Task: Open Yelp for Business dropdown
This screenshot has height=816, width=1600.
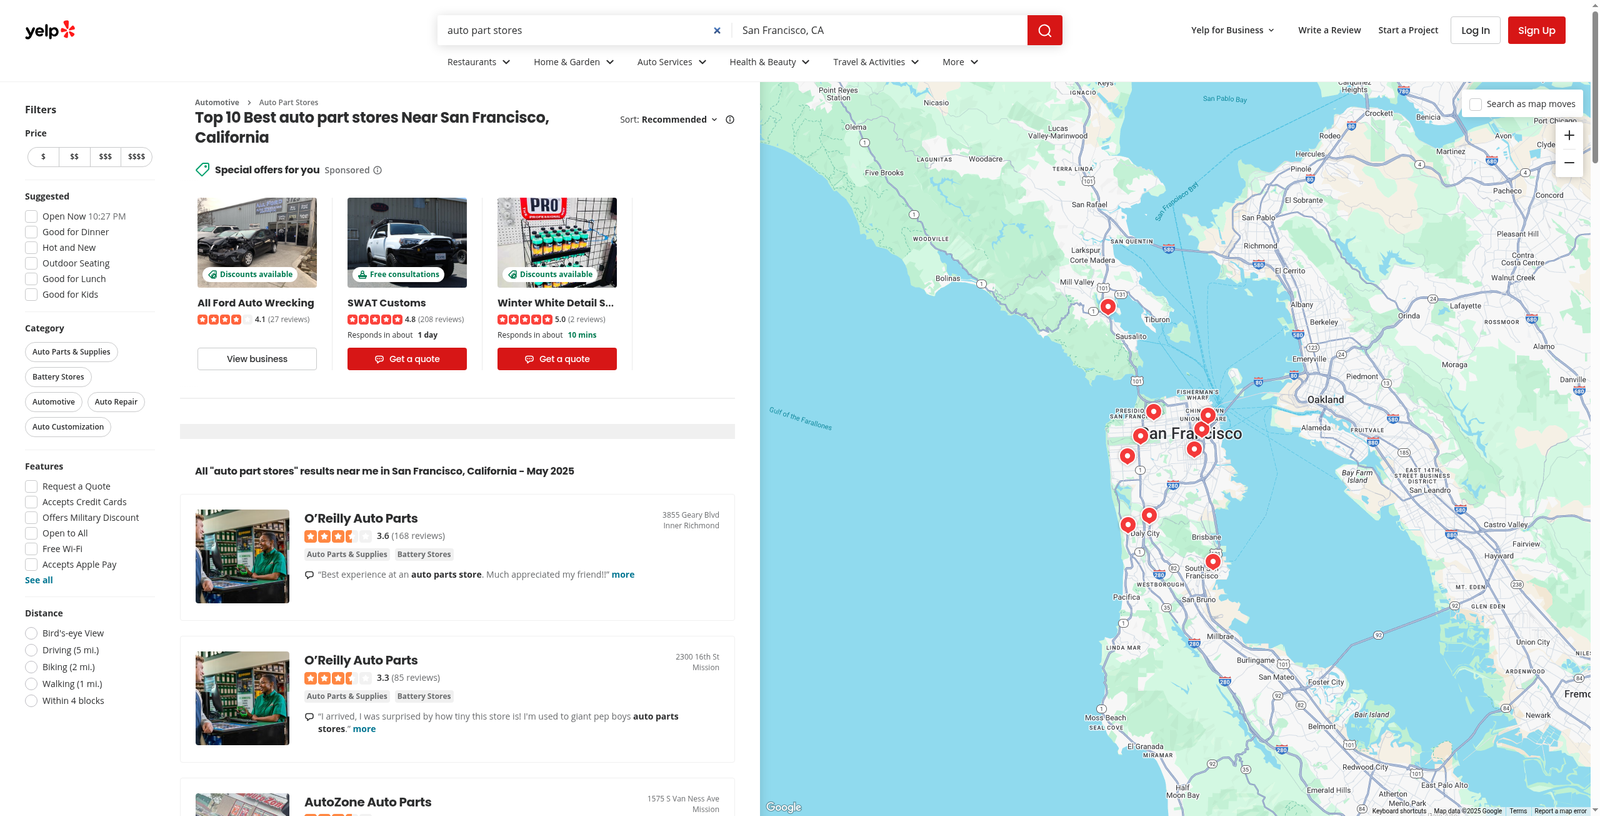Action: click(x=1233, y=30)
